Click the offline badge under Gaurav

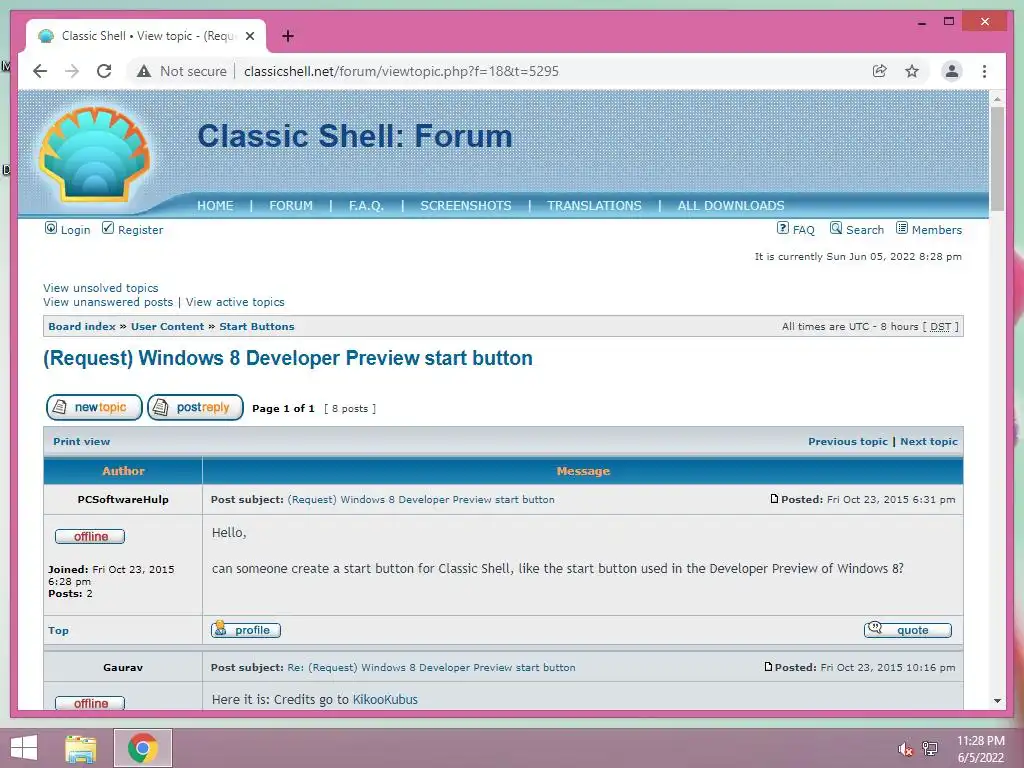coord(90,703)
